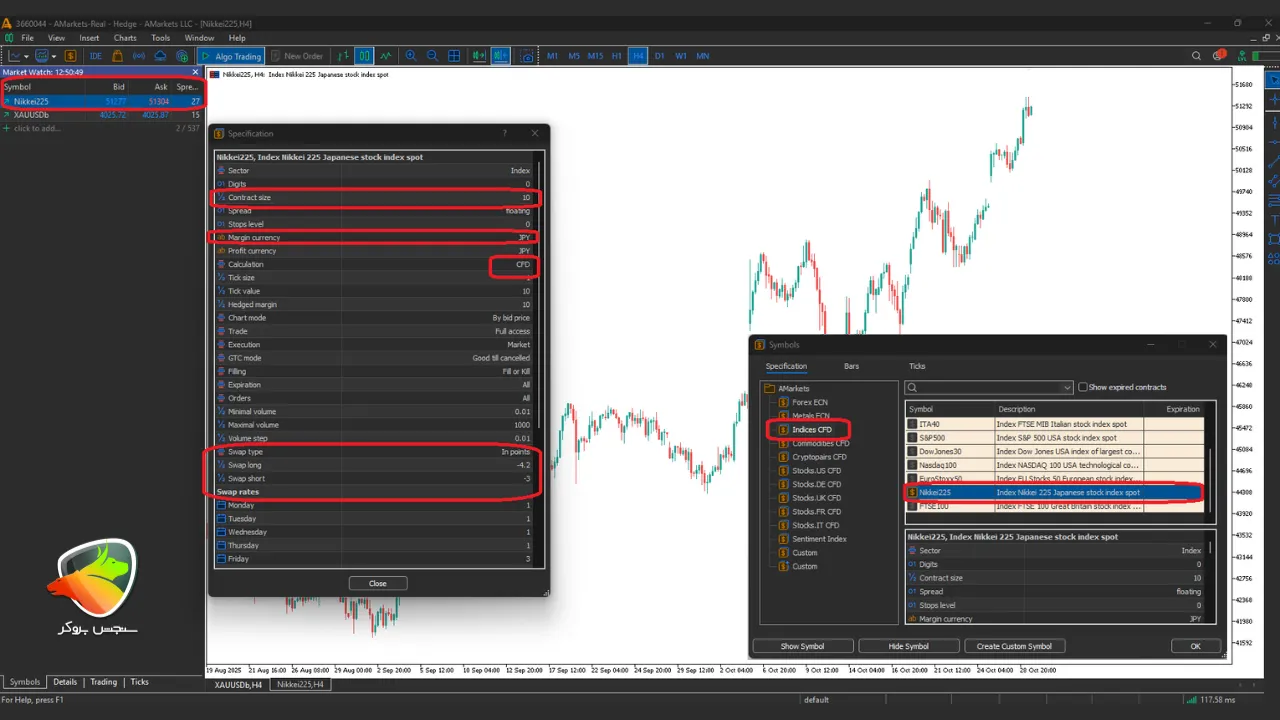Switch chart to candlesticks style
1280x720 pixels.
point(364,56)
